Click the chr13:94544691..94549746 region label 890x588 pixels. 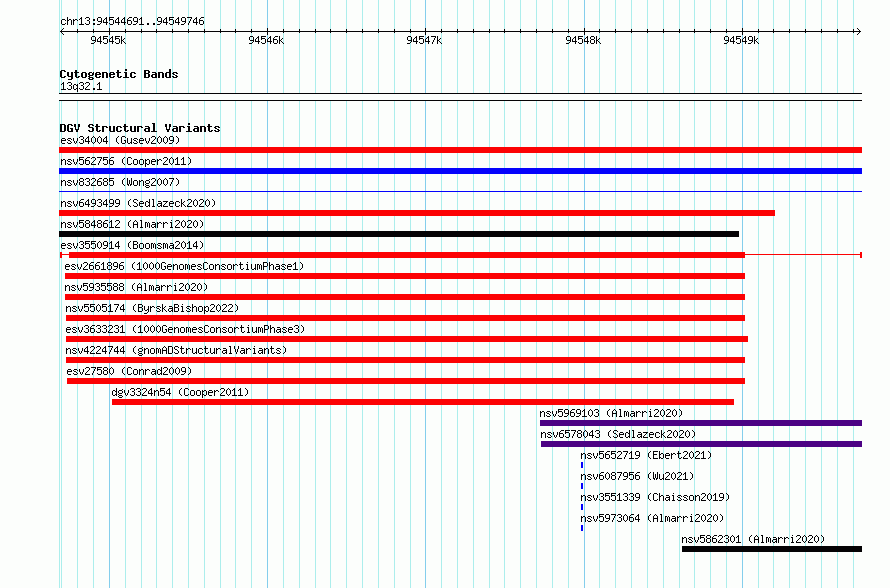click(x=132, y=21)
